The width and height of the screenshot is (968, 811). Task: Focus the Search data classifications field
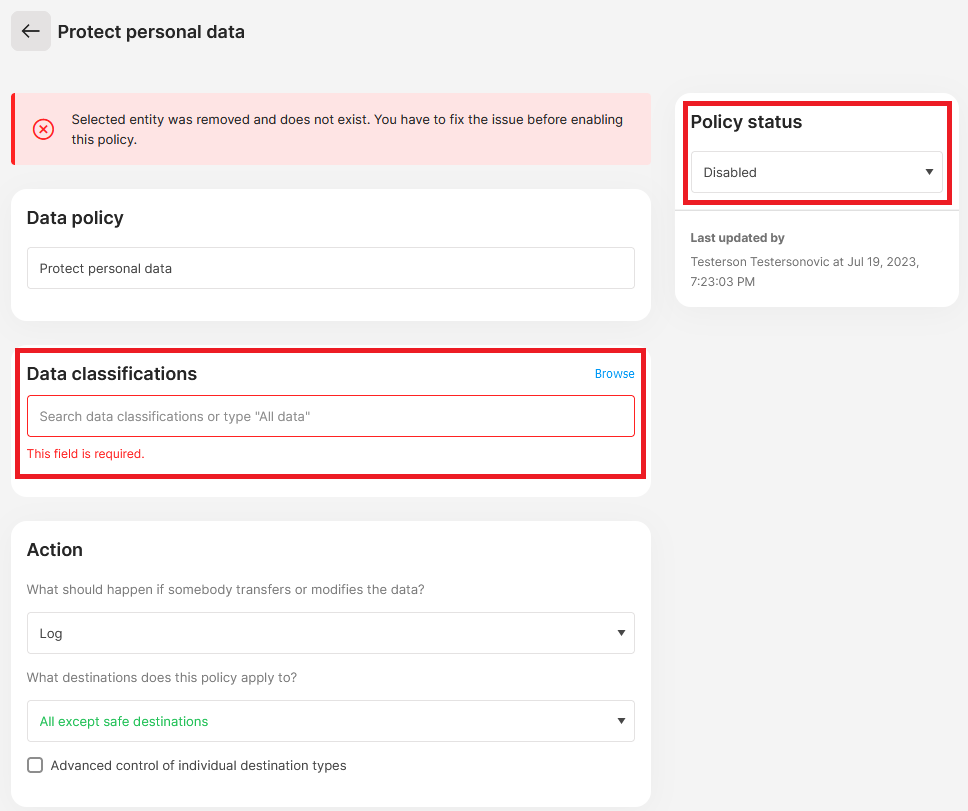pos(330,416)
